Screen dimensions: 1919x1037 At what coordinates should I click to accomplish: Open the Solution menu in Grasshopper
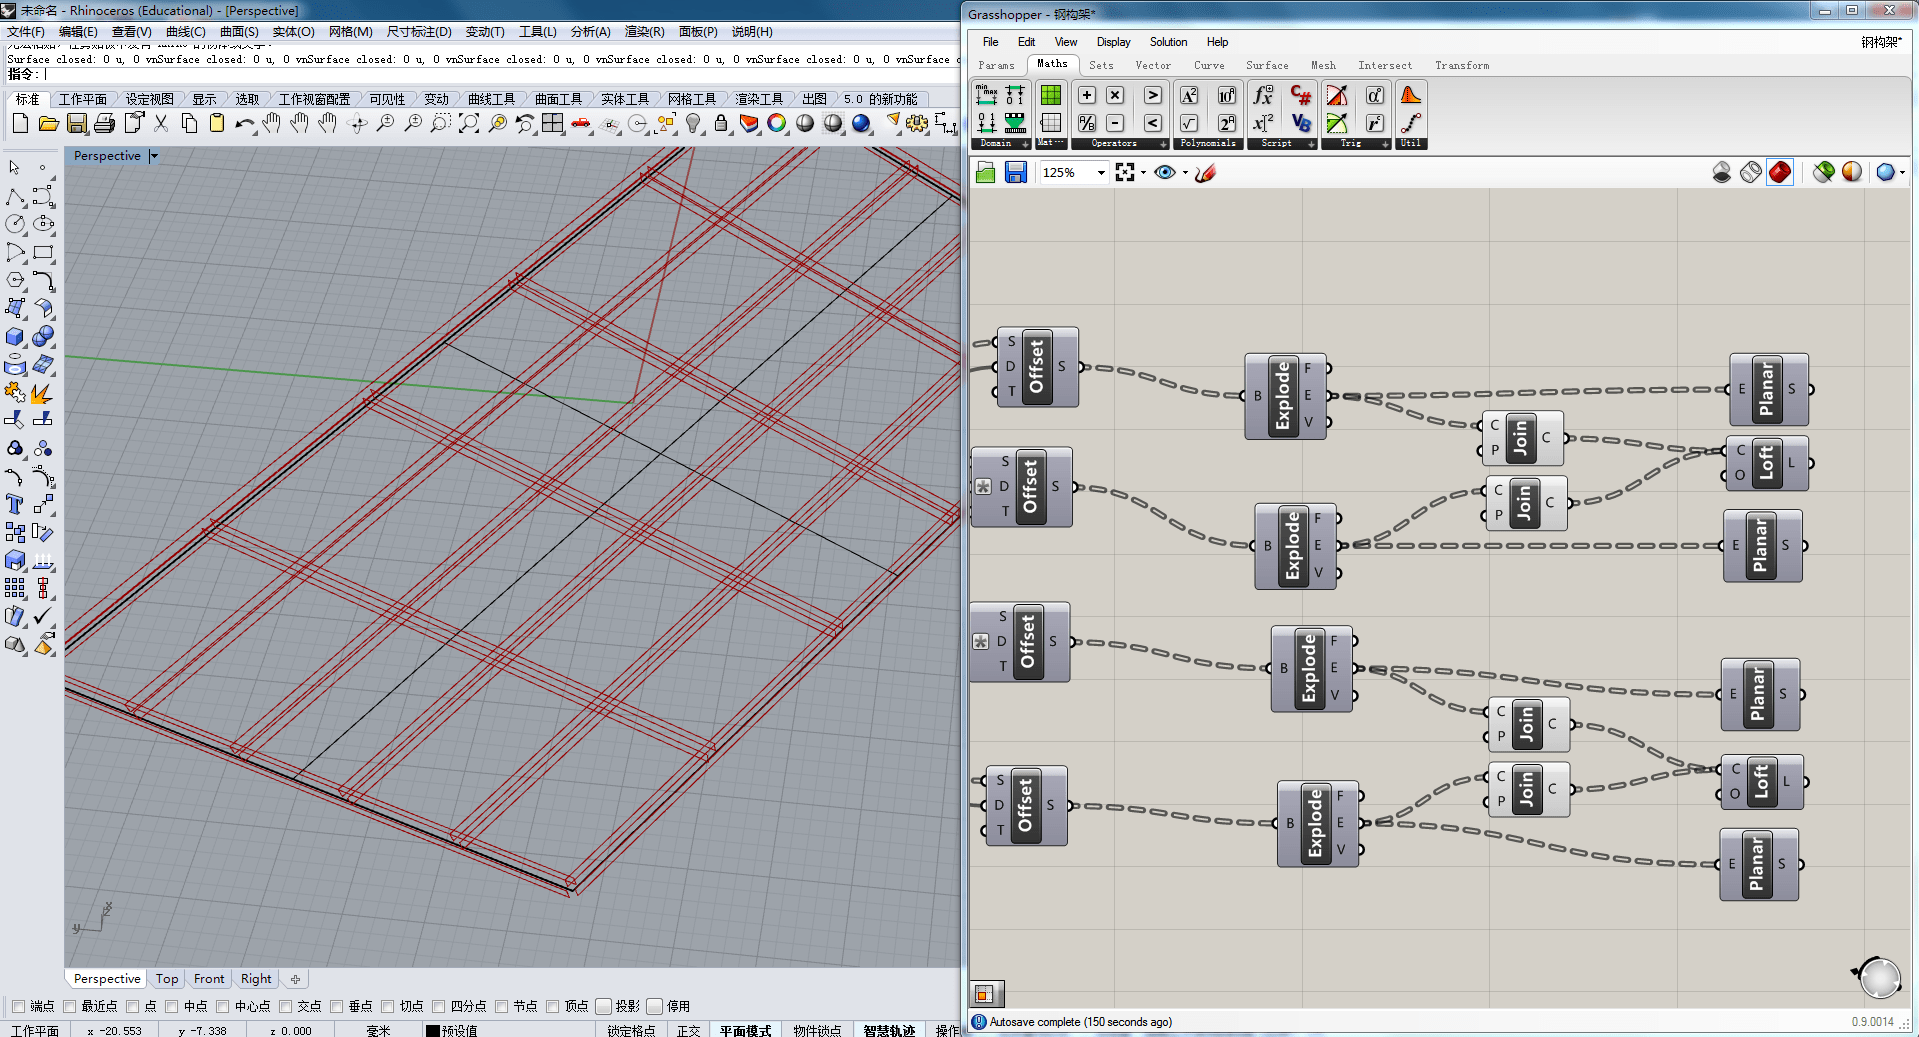coord(1167,42)
